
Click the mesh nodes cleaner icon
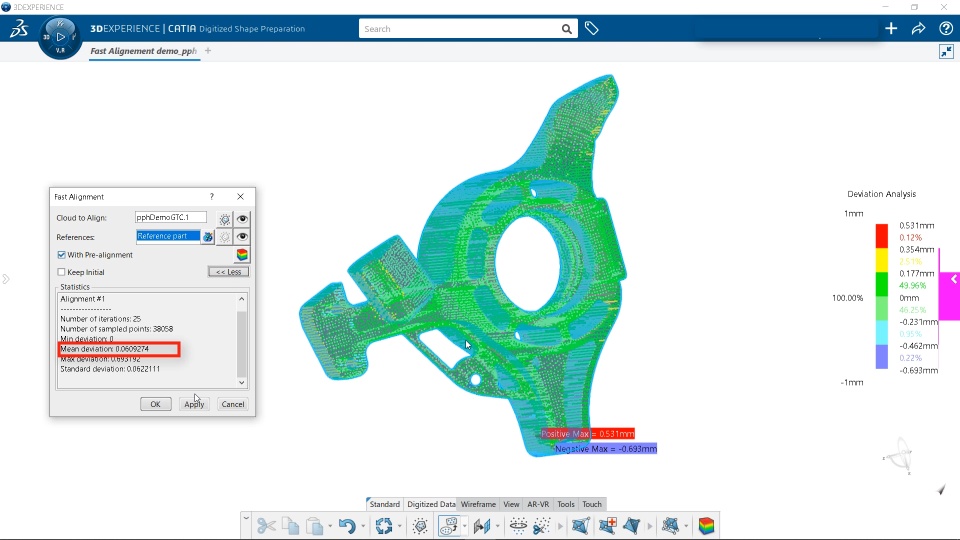670,525
